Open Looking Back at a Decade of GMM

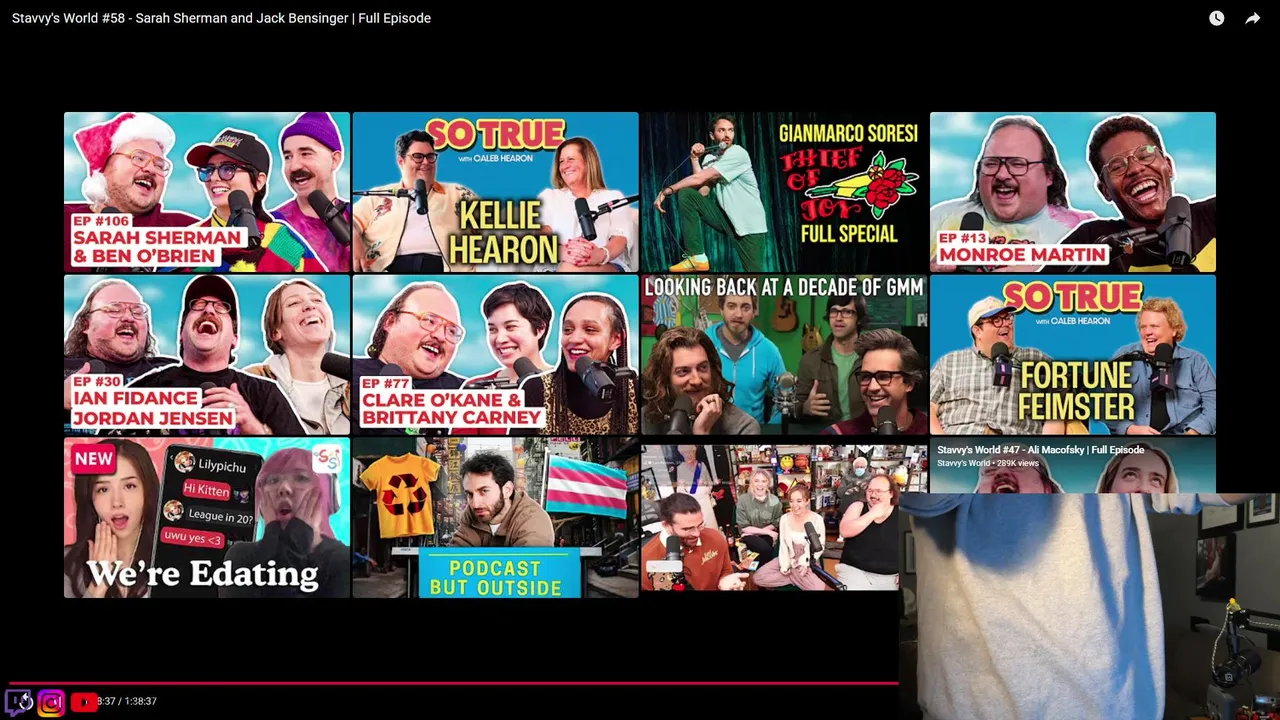pos(784,355)
